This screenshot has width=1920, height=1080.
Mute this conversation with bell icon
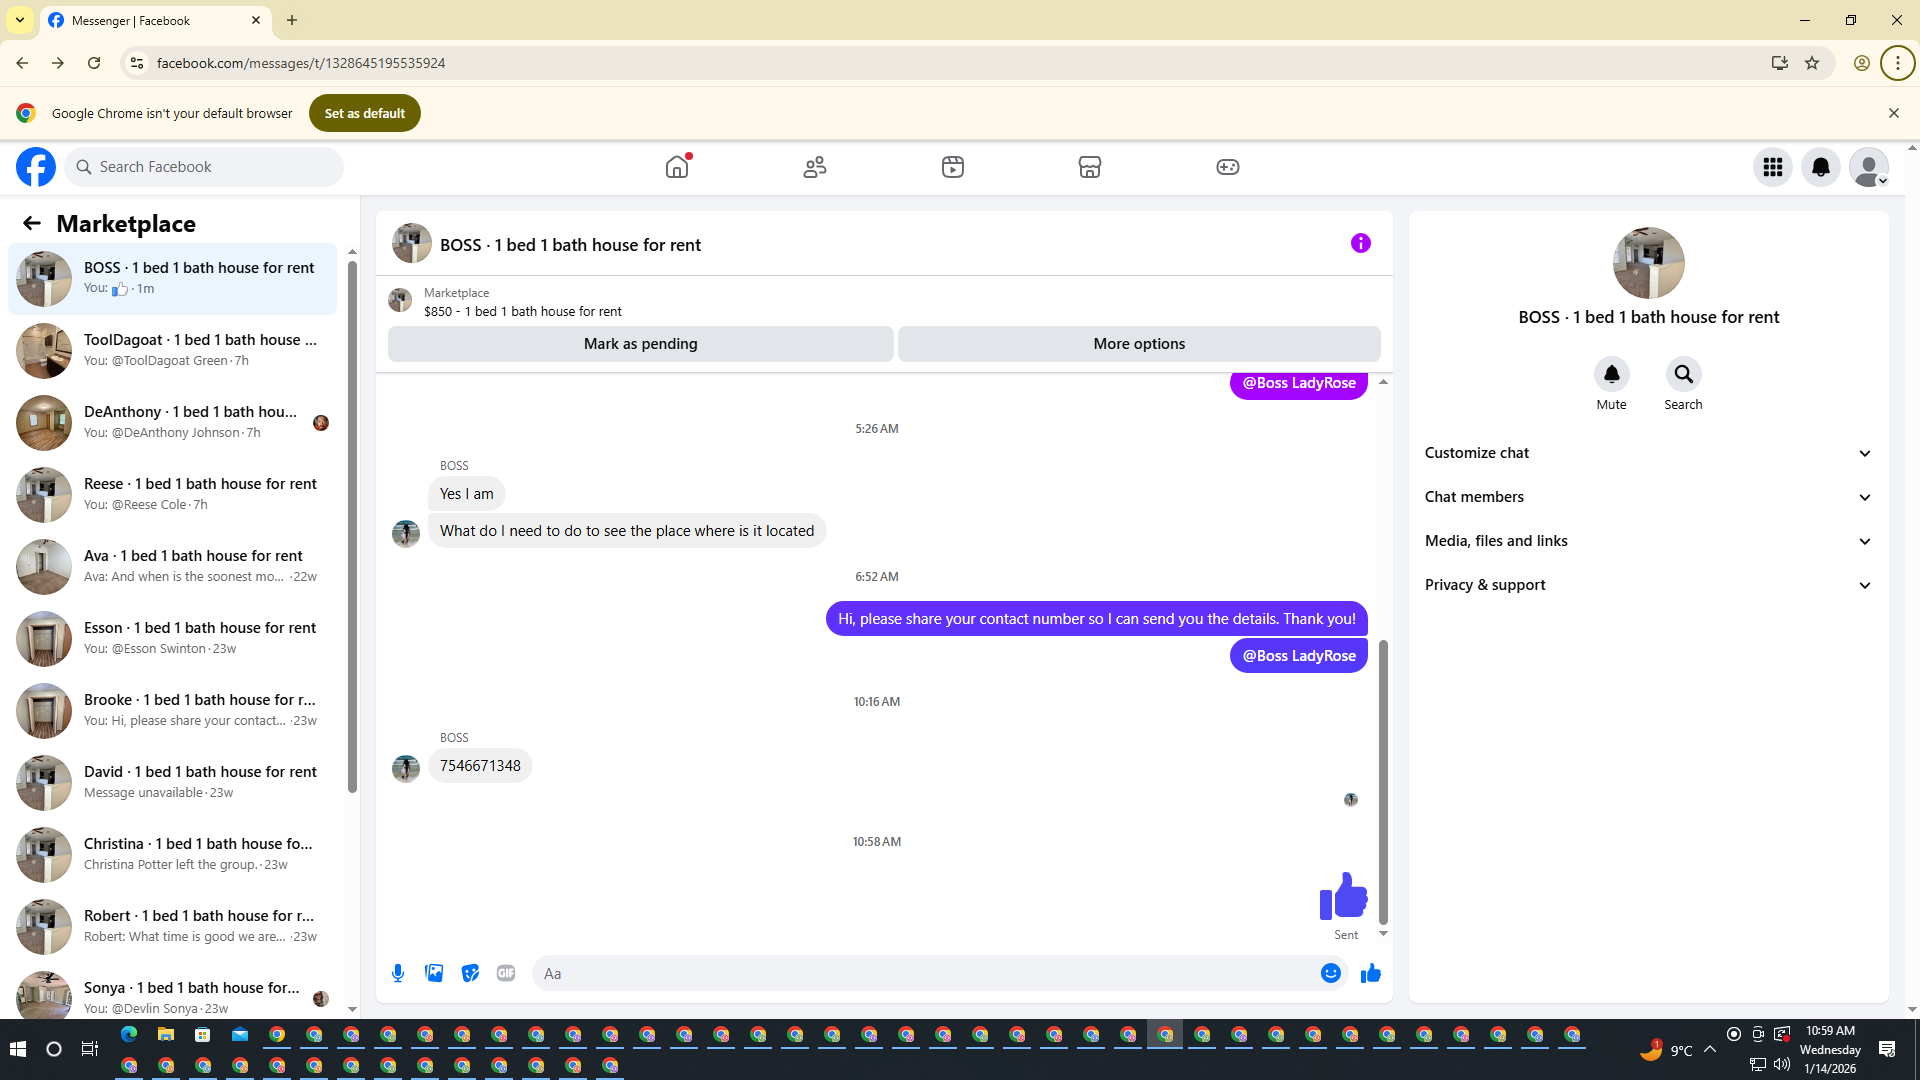point(1611,374)
